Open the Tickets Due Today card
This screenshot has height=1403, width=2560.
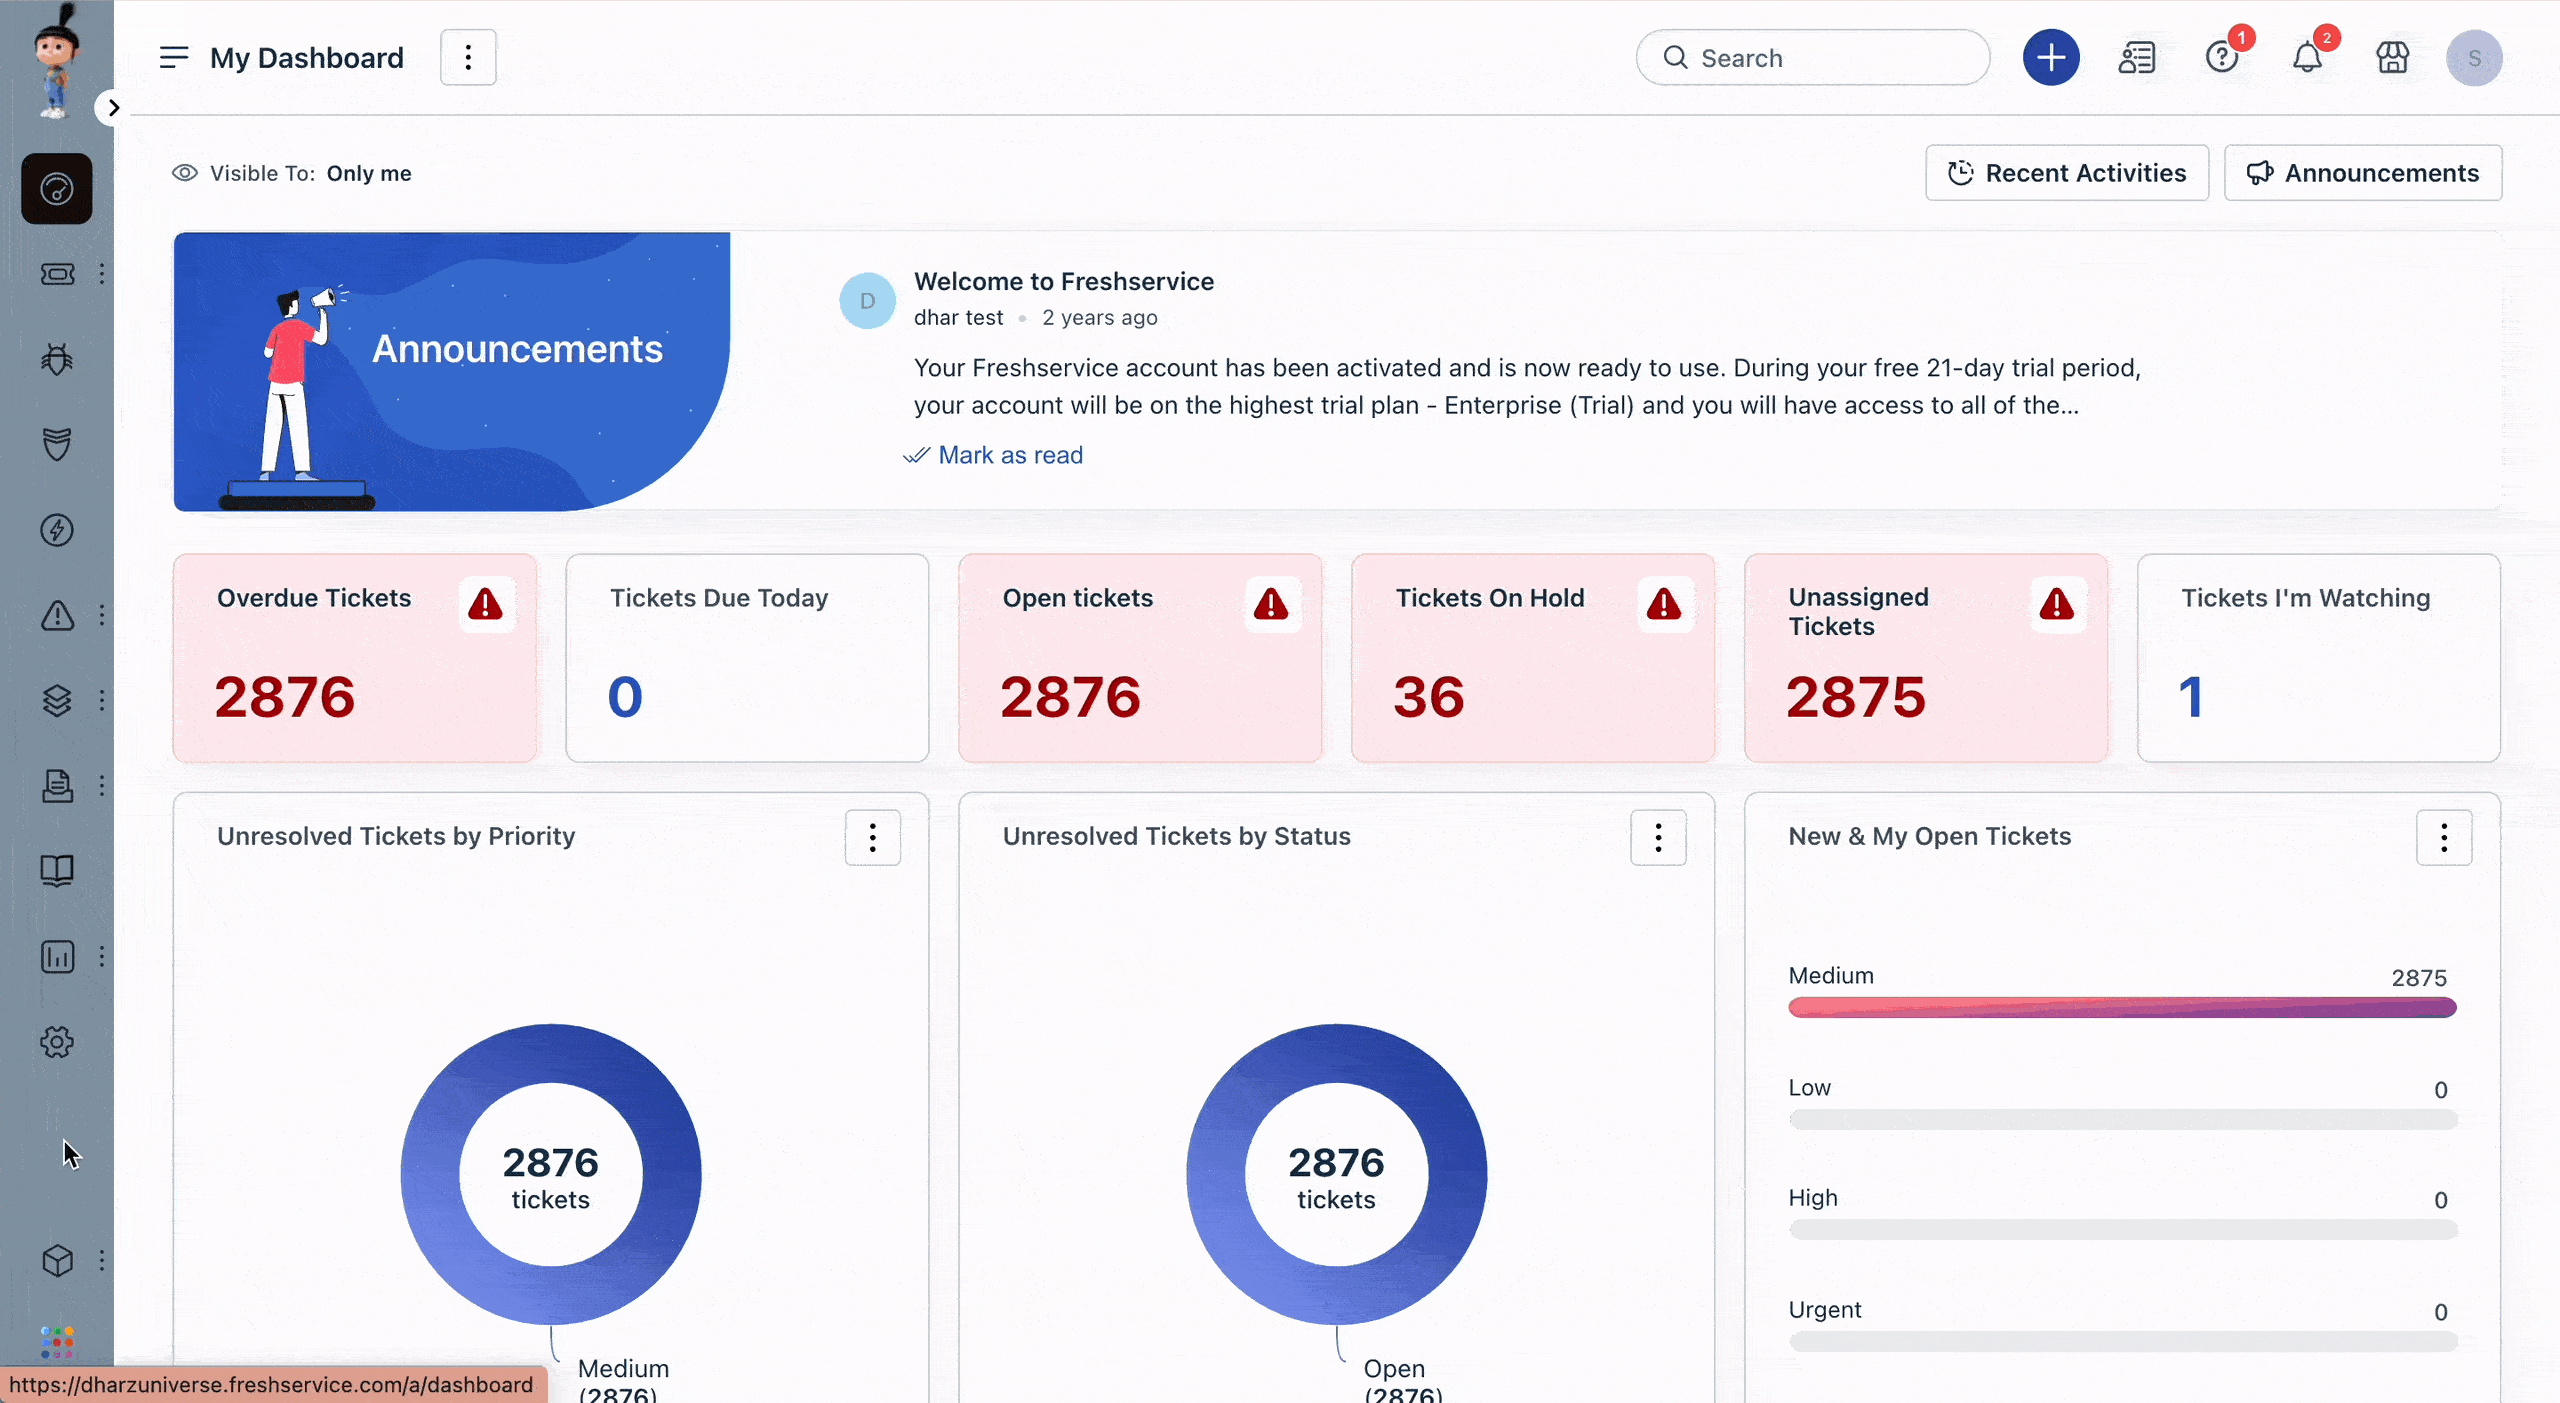(x=747, y=658)
